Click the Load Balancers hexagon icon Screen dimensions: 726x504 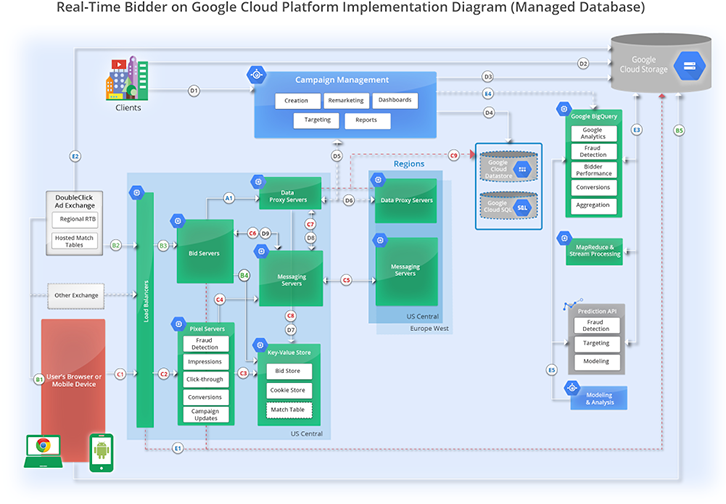click(137, 192)
